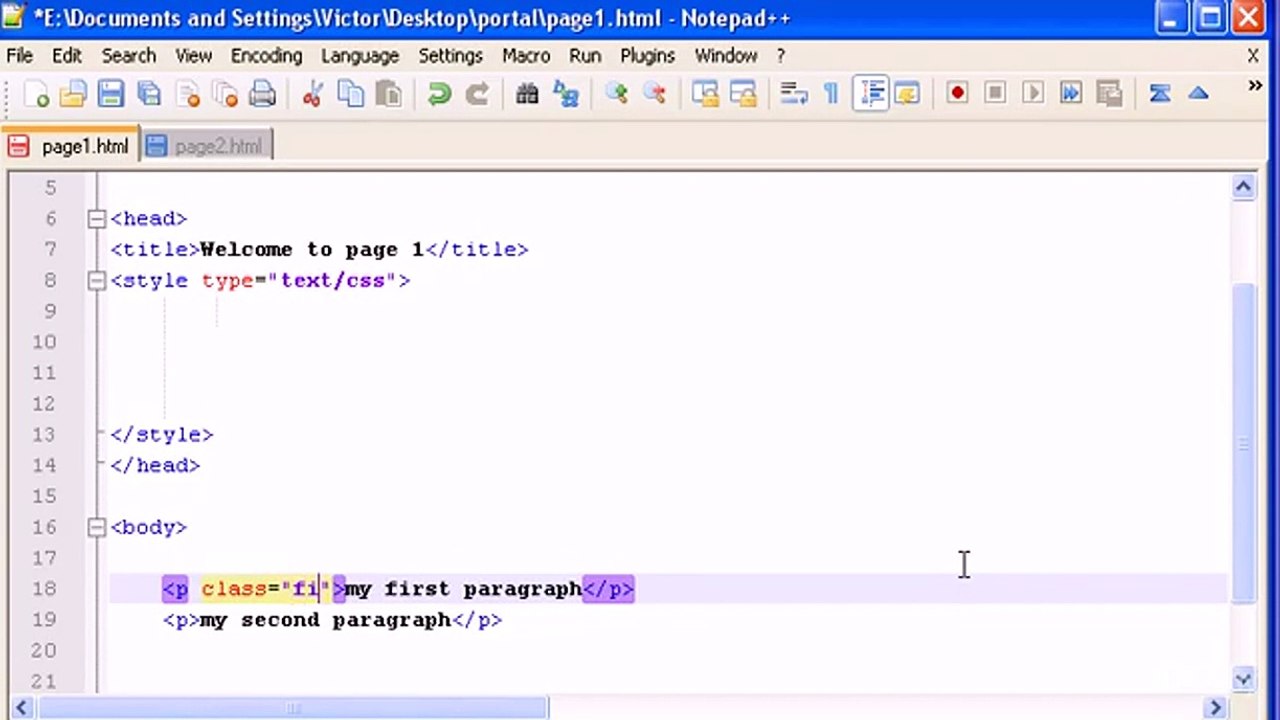Click the "text/css" attribute value
Viewport: 1280px width, 720px height.
coord(333,281)
